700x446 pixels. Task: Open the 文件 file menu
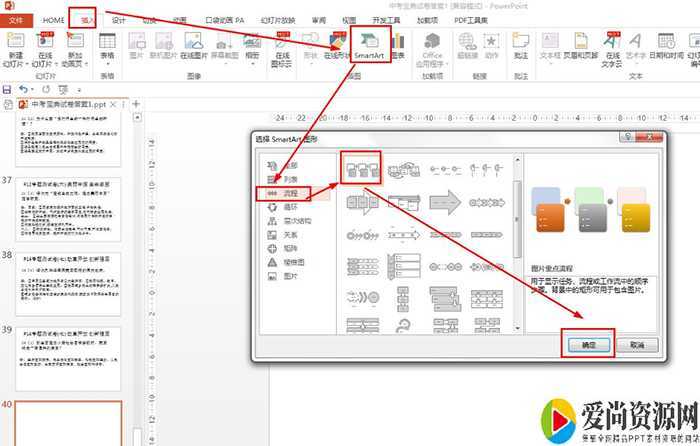16,20
